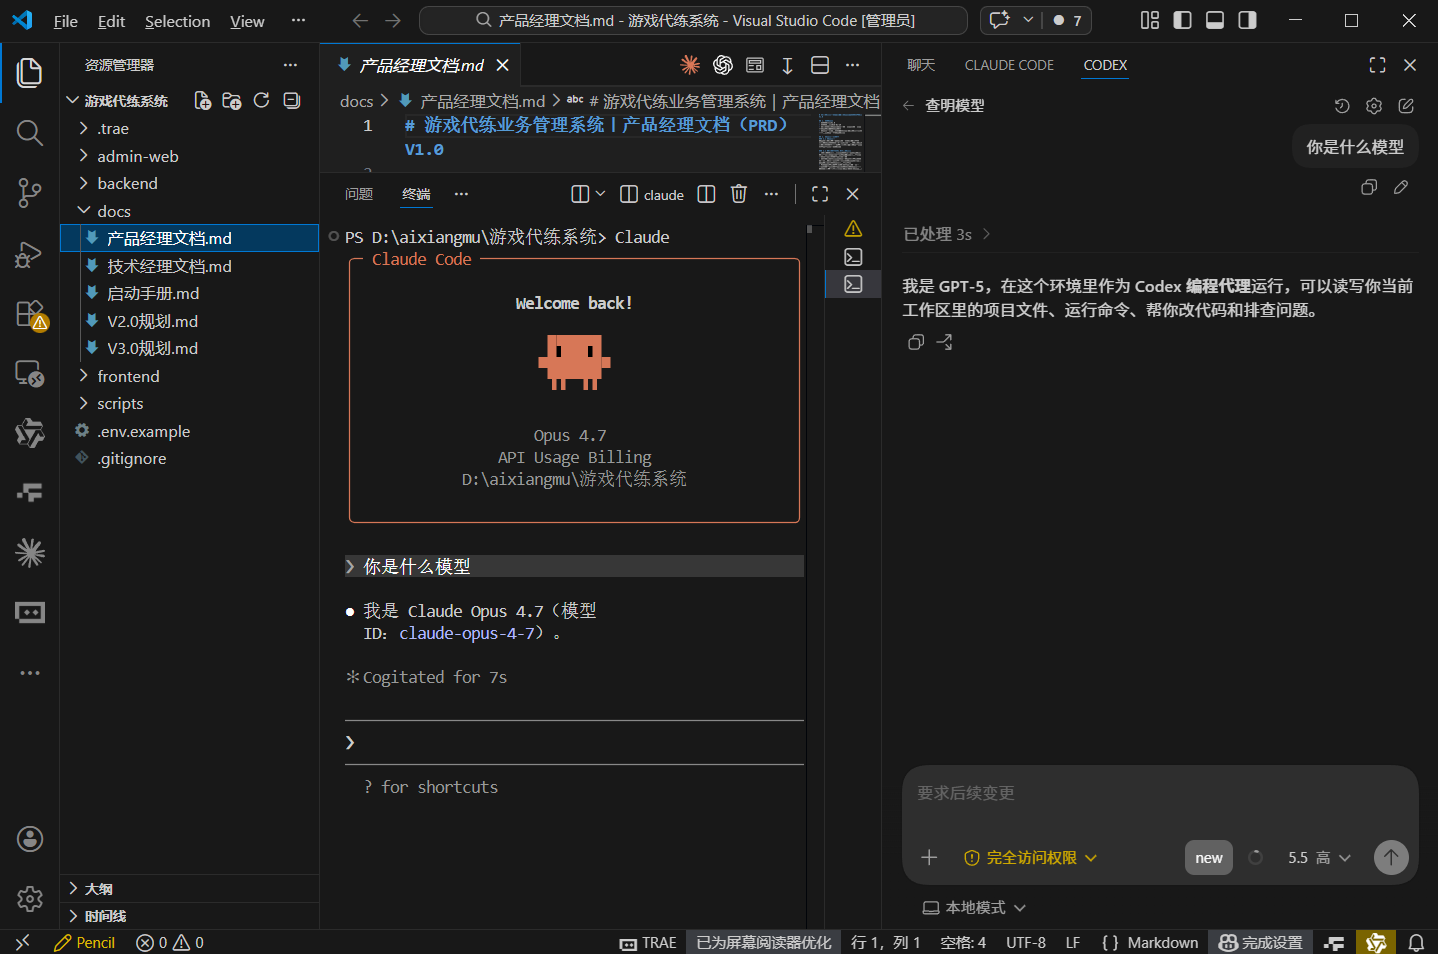Viewport: 1438px width, 954px height.
Task: Open Source Control view
Action: coord(30,193)
